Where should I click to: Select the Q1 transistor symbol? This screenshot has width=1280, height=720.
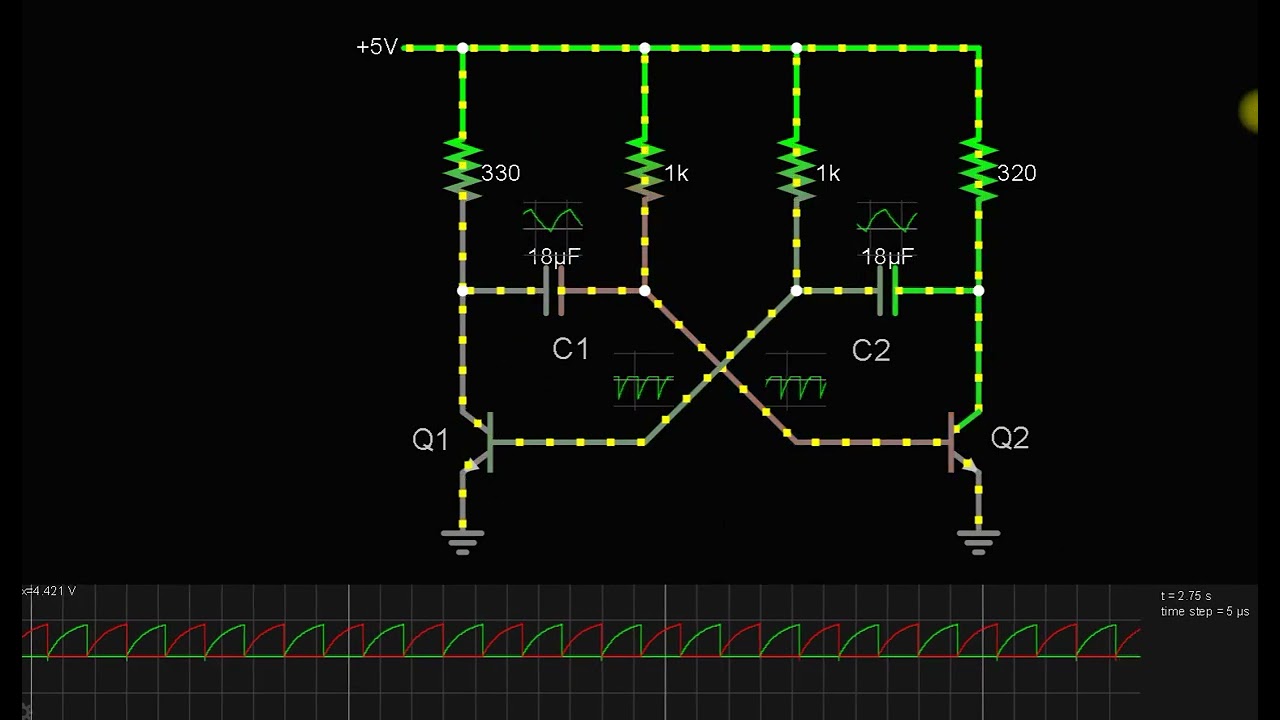(478, 441)
